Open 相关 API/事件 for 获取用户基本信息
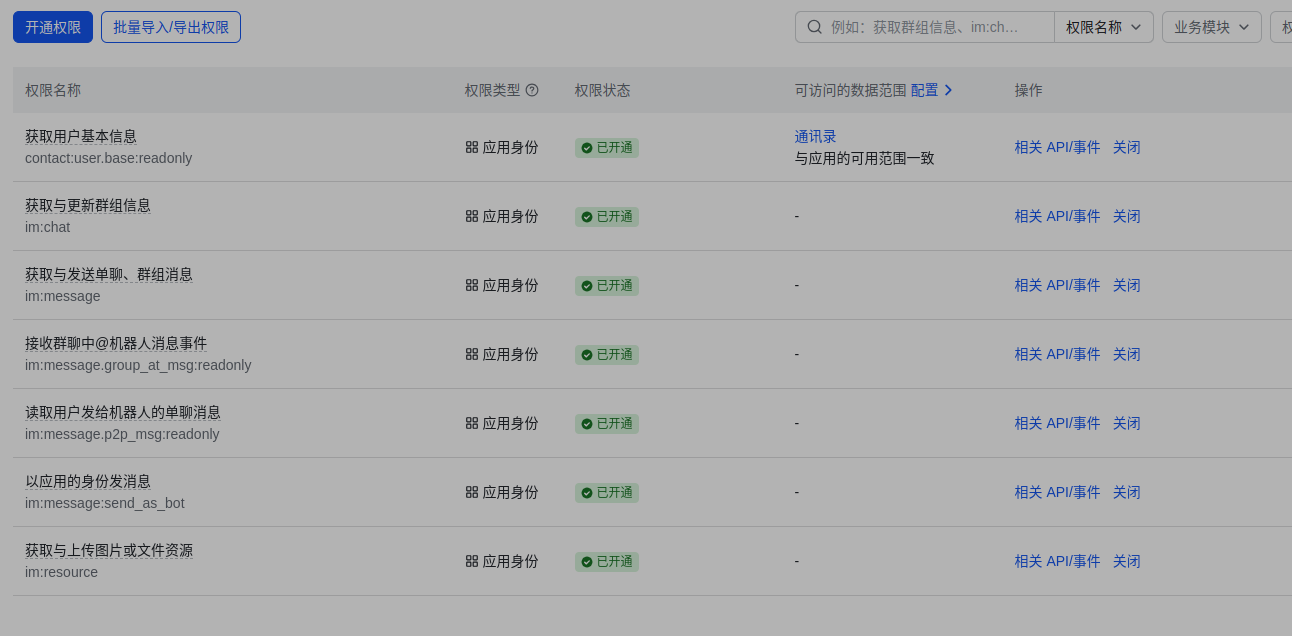1292x636 pixels. (x=1058, y=147)
